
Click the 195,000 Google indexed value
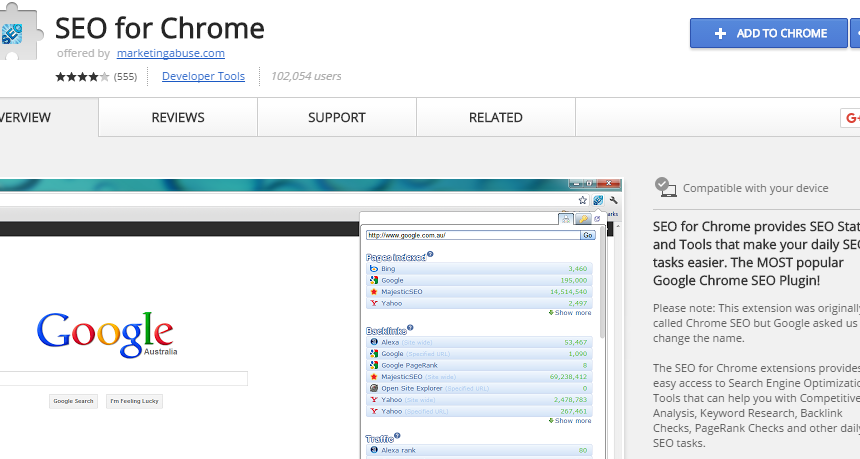573,280
